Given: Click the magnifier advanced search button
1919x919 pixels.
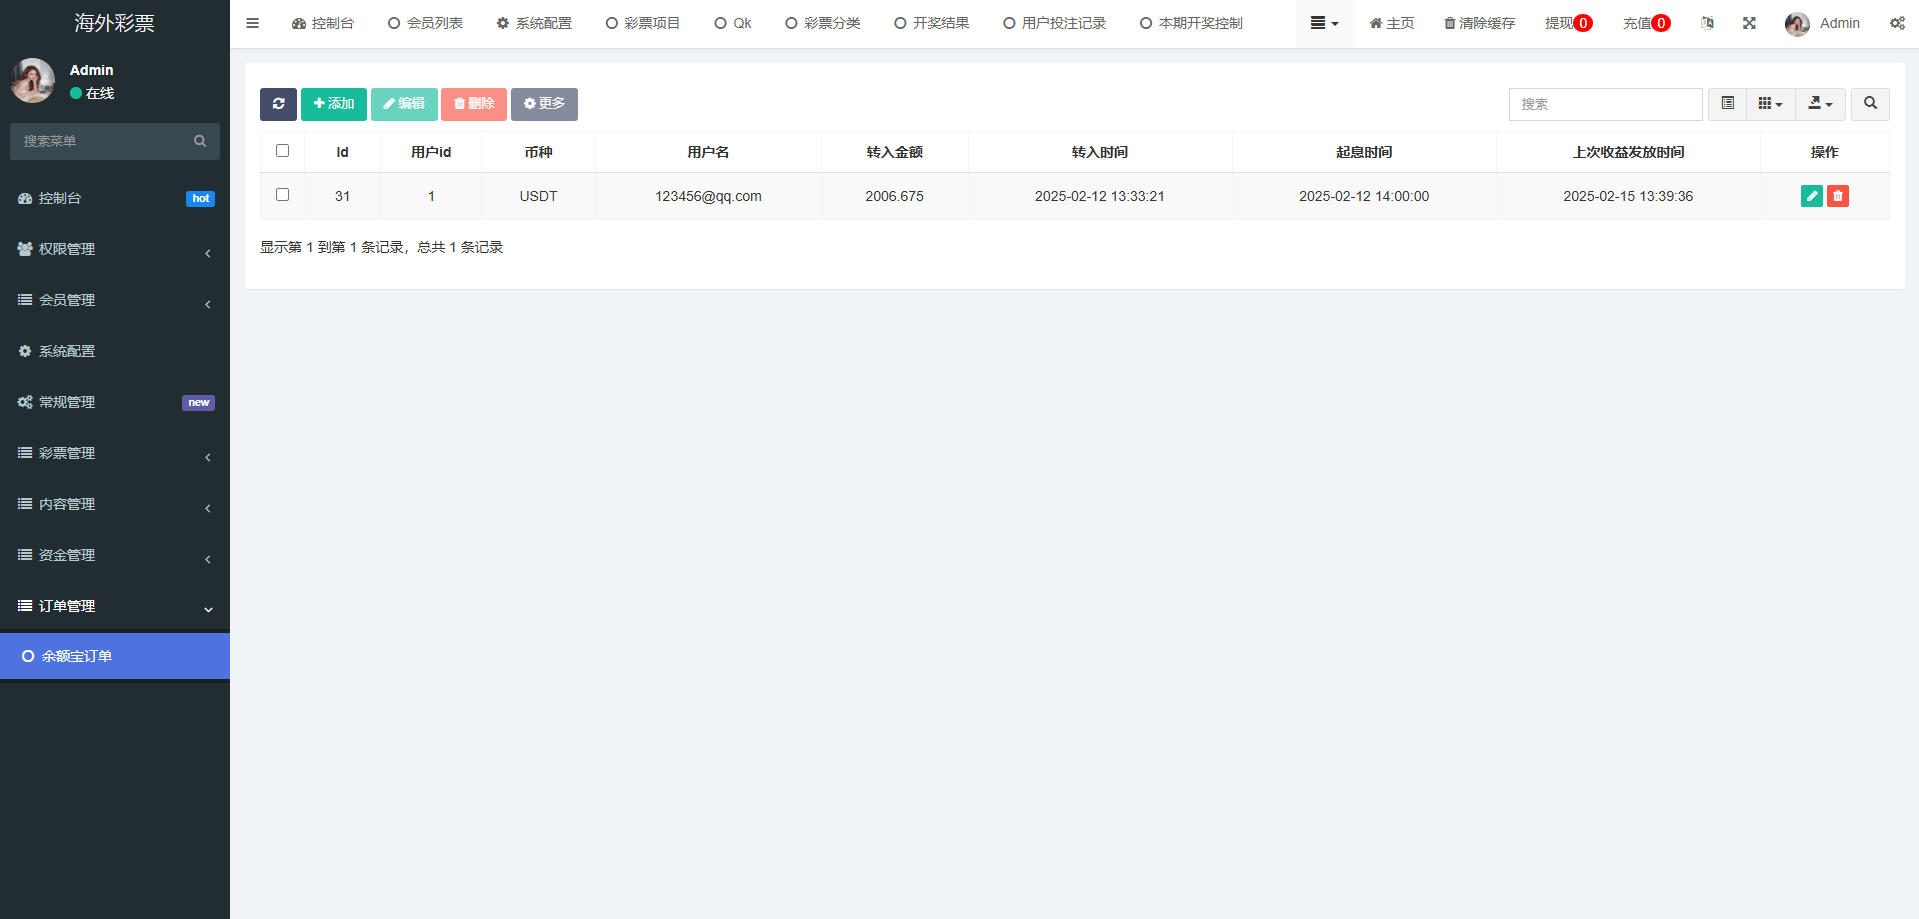Looking at the screenshot, I should [x=1870, y=104].
